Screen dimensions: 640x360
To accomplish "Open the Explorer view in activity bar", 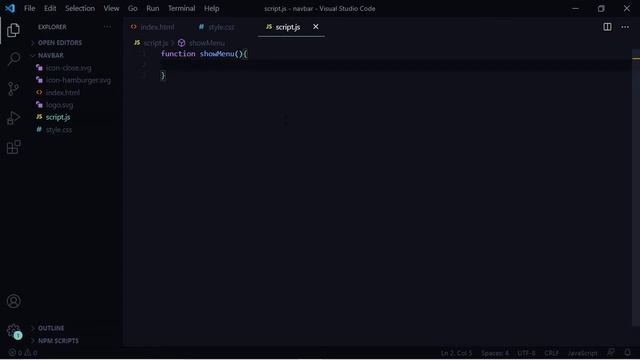I will coord(13,30).
